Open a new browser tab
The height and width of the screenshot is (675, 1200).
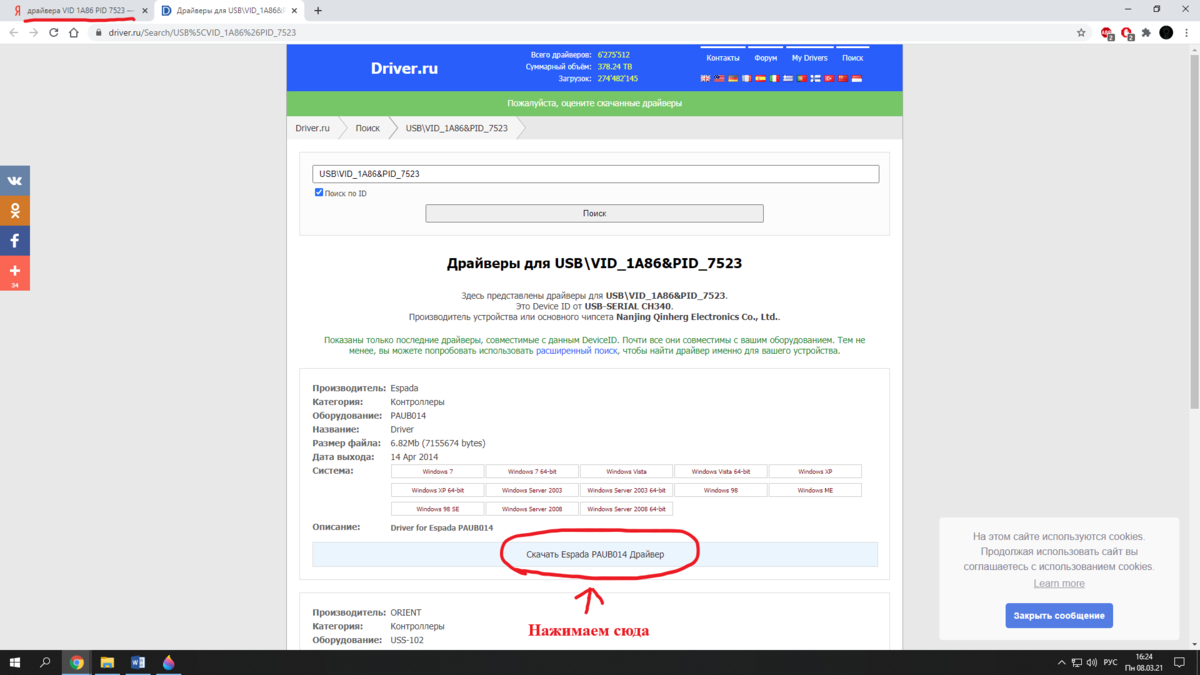click(318, 10)
